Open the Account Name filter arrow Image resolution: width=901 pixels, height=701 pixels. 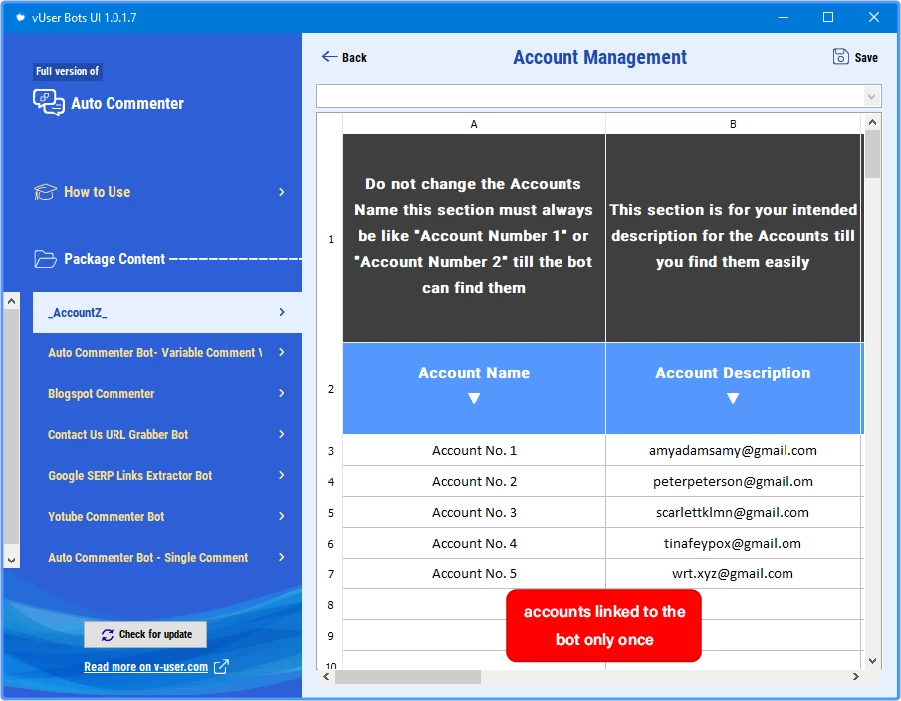[474, 398]
